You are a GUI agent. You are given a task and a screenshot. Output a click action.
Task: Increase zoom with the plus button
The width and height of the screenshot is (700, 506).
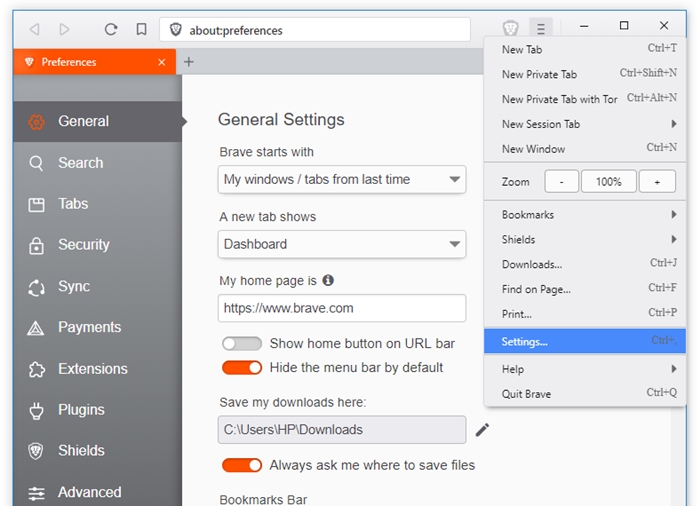pyautogui.click(x=657, y=181)
